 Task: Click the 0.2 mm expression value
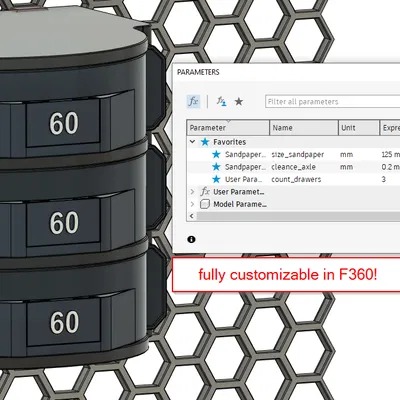pyautogui.click(x=391, y=167)
